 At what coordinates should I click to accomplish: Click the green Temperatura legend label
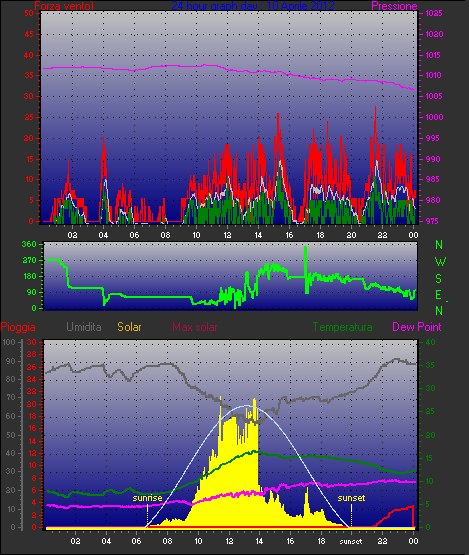pyautogui.click(x=342, y=327)
